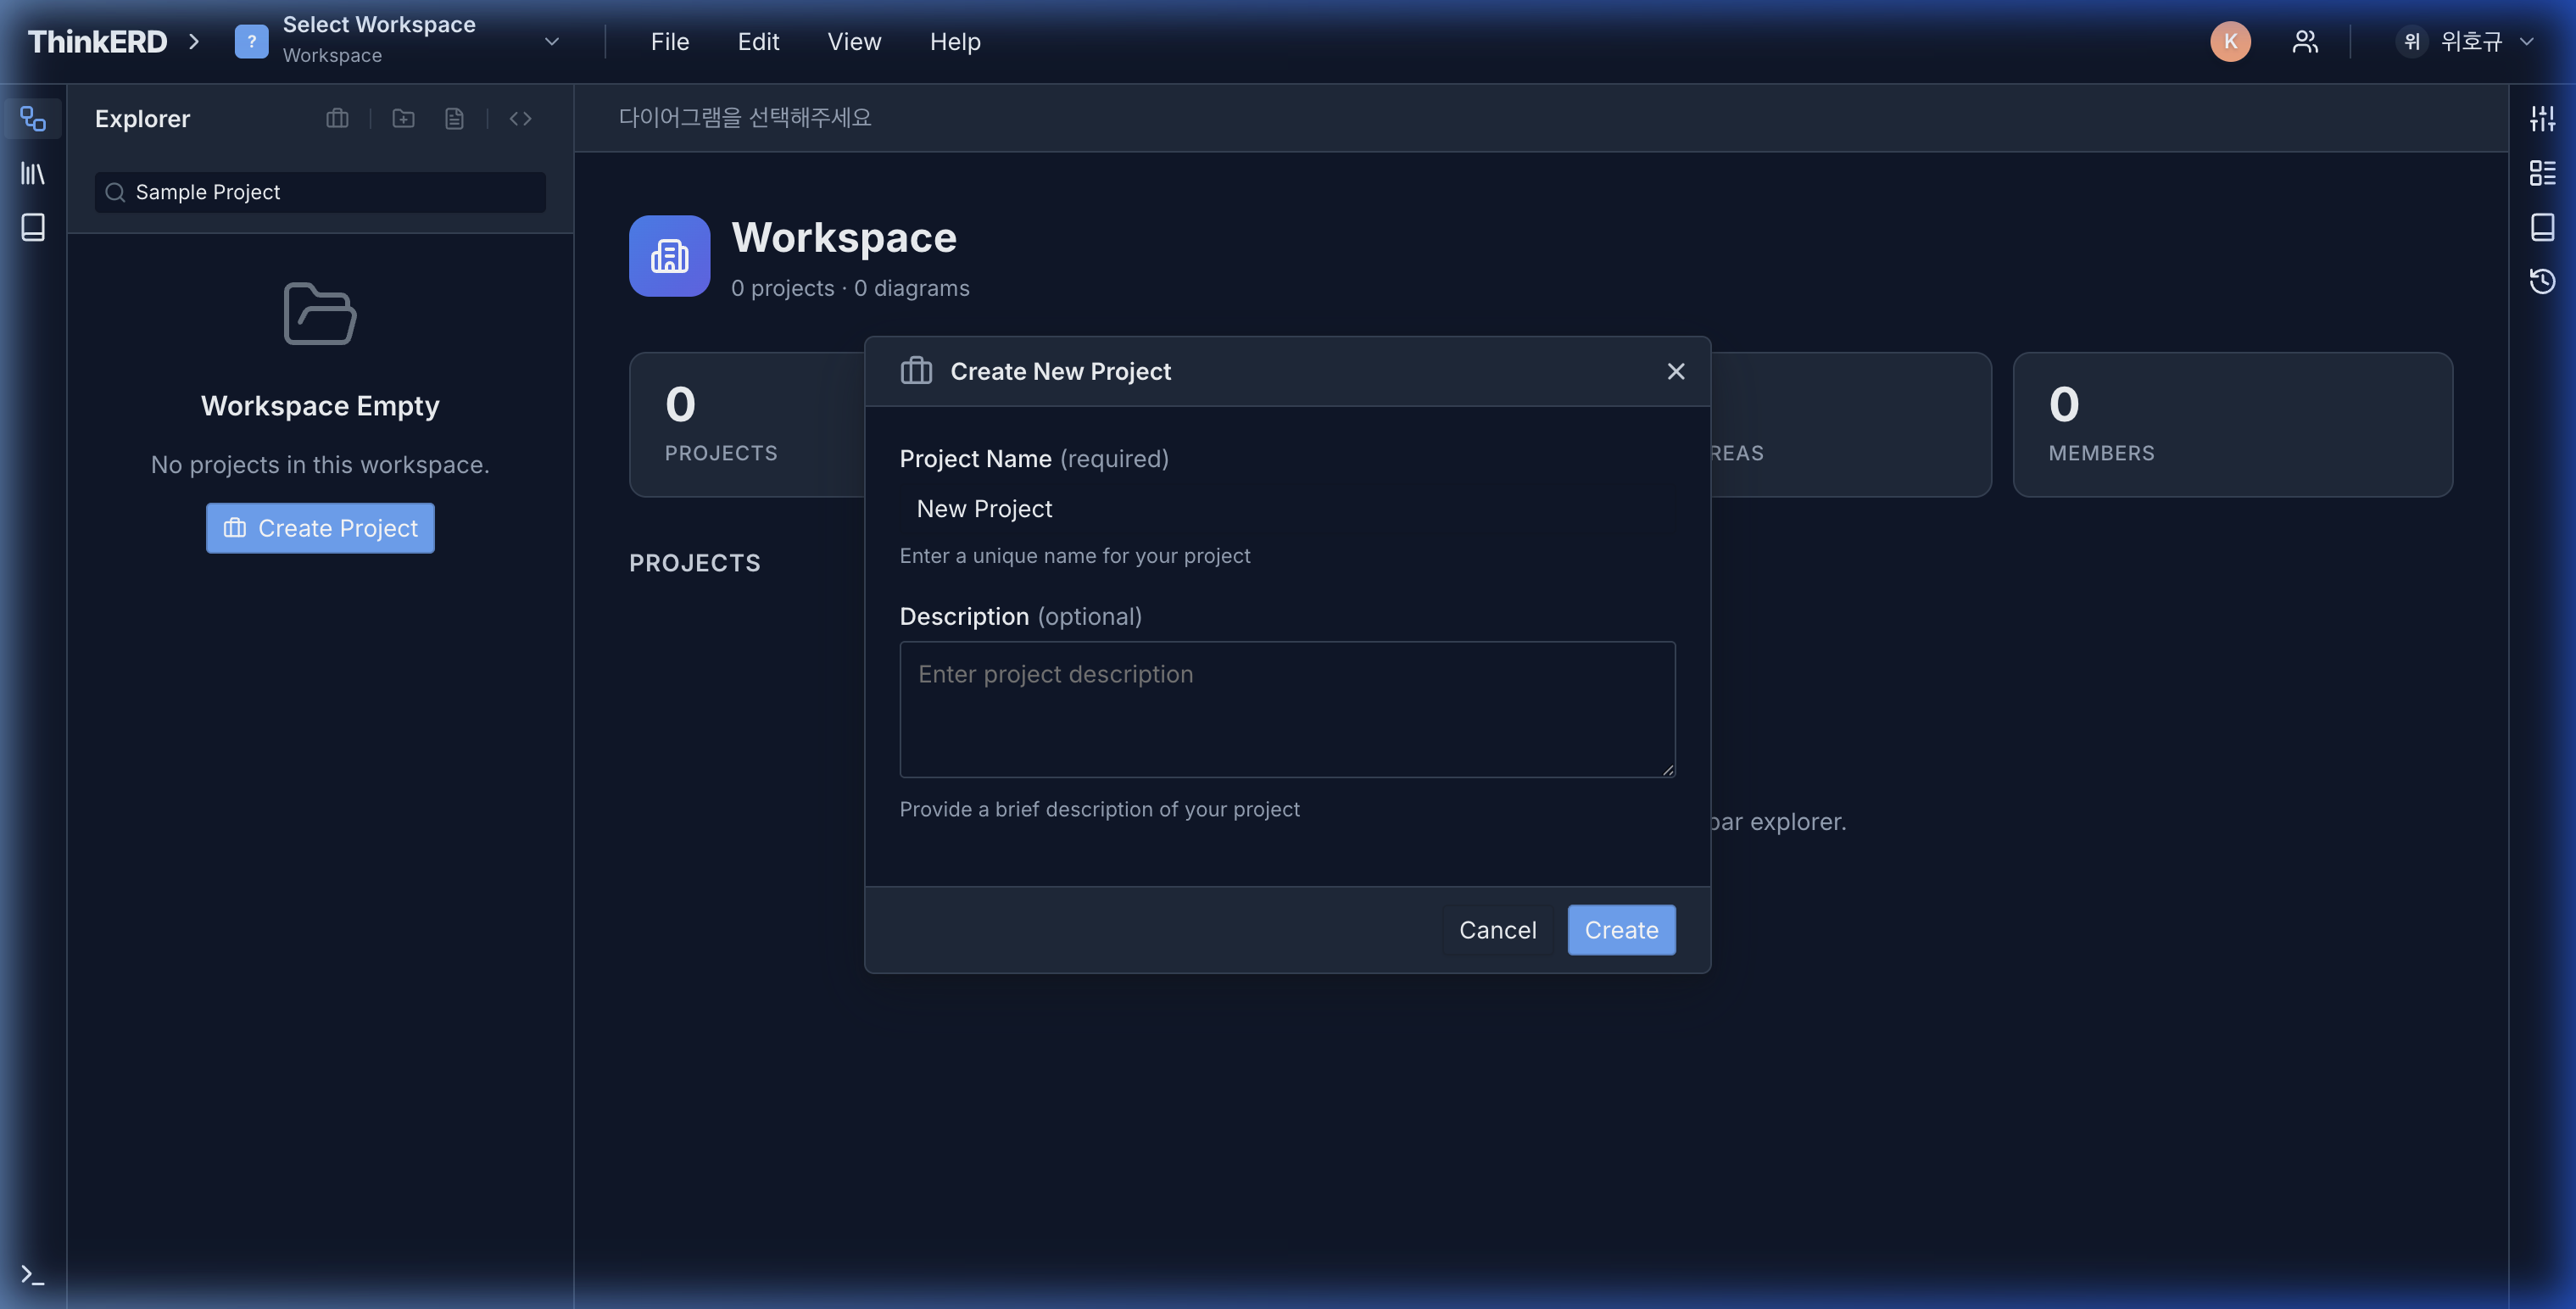Click the suitcase icon in dialog header
The height and width of the screenshot is (1309, 2576).
(x=916, y=371)
